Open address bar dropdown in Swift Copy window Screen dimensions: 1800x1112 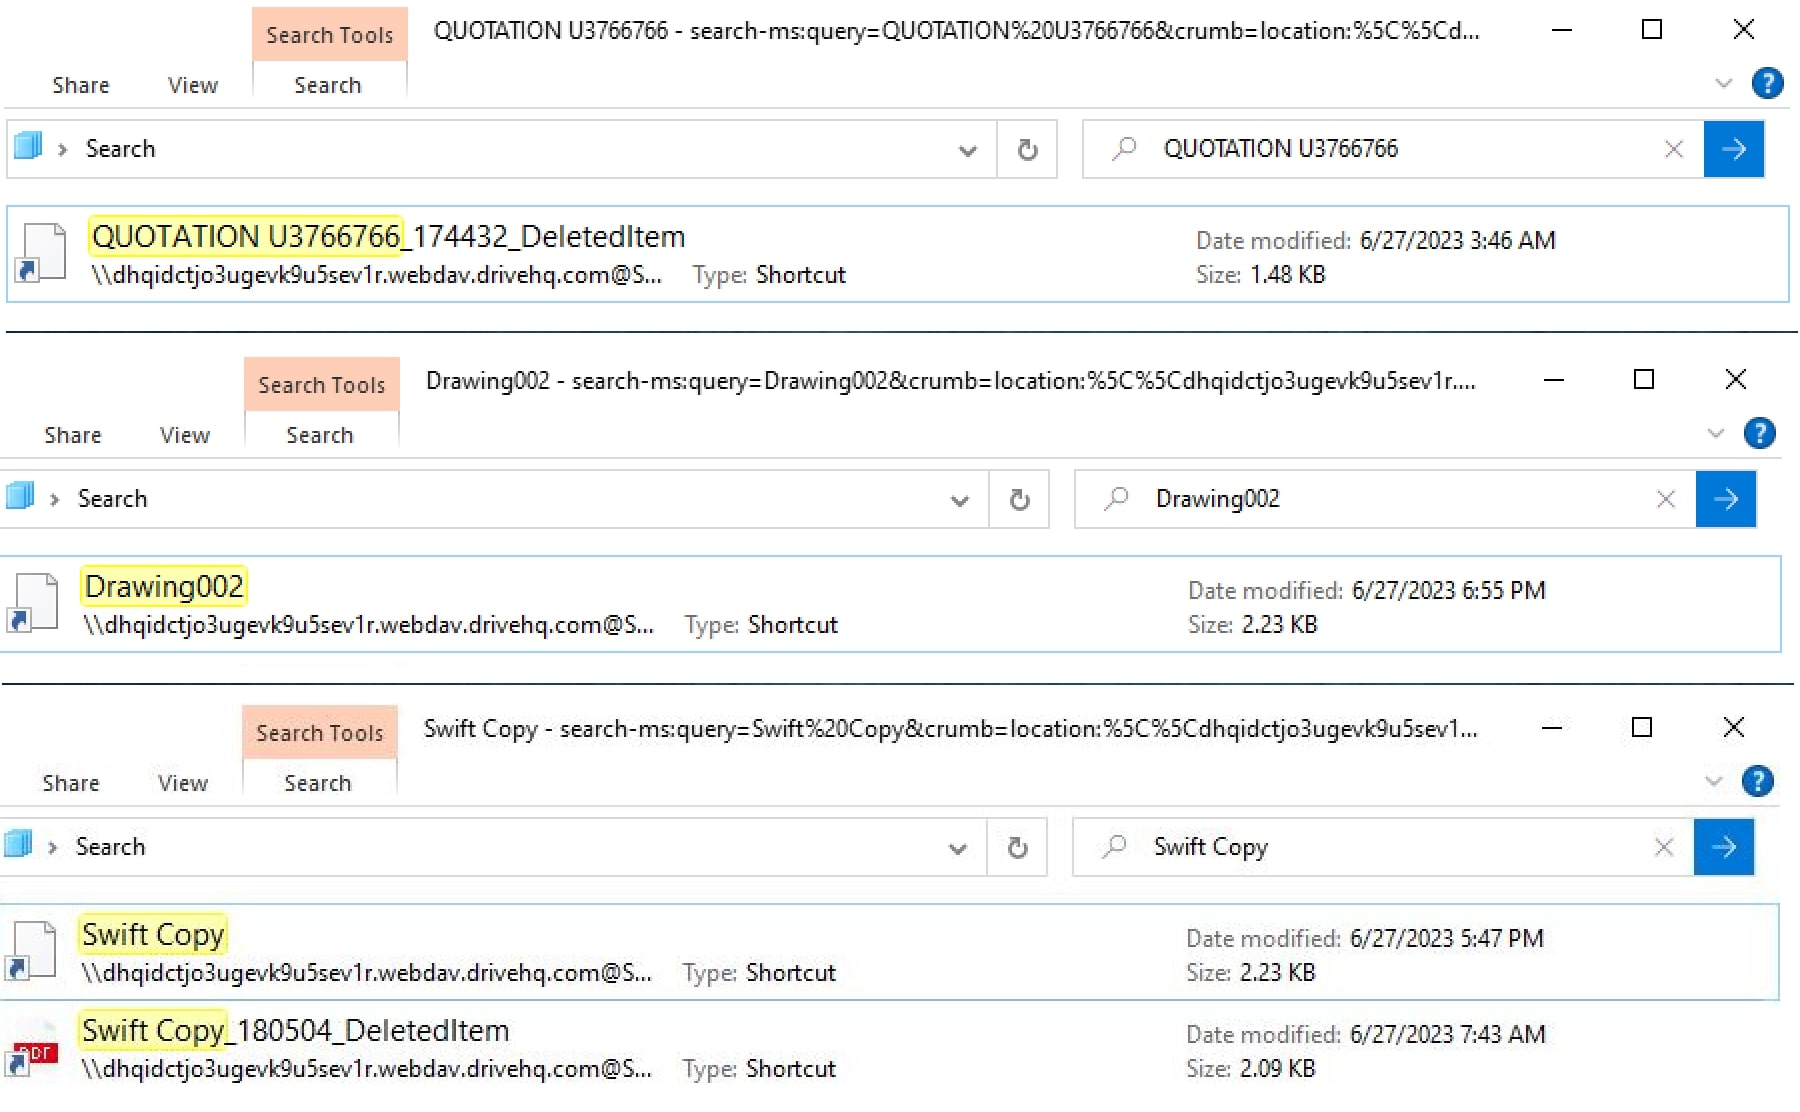[x=957, y=849]
